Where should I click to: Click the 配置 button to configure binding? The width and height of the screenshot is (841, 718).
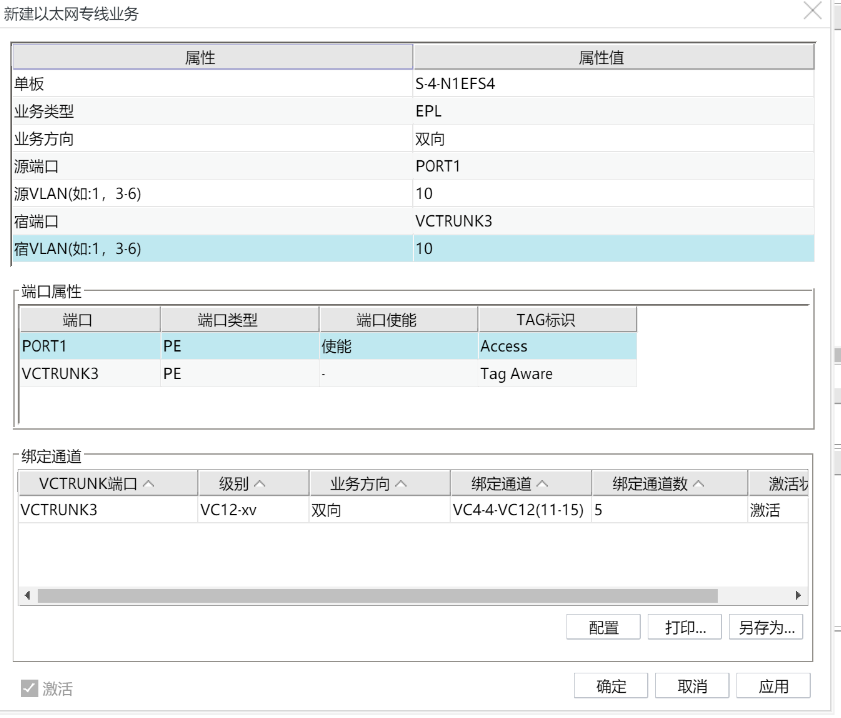tap(602, 627)
